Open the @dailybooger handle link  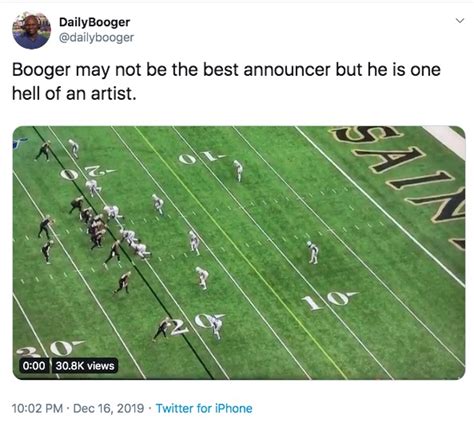(96, 38)
